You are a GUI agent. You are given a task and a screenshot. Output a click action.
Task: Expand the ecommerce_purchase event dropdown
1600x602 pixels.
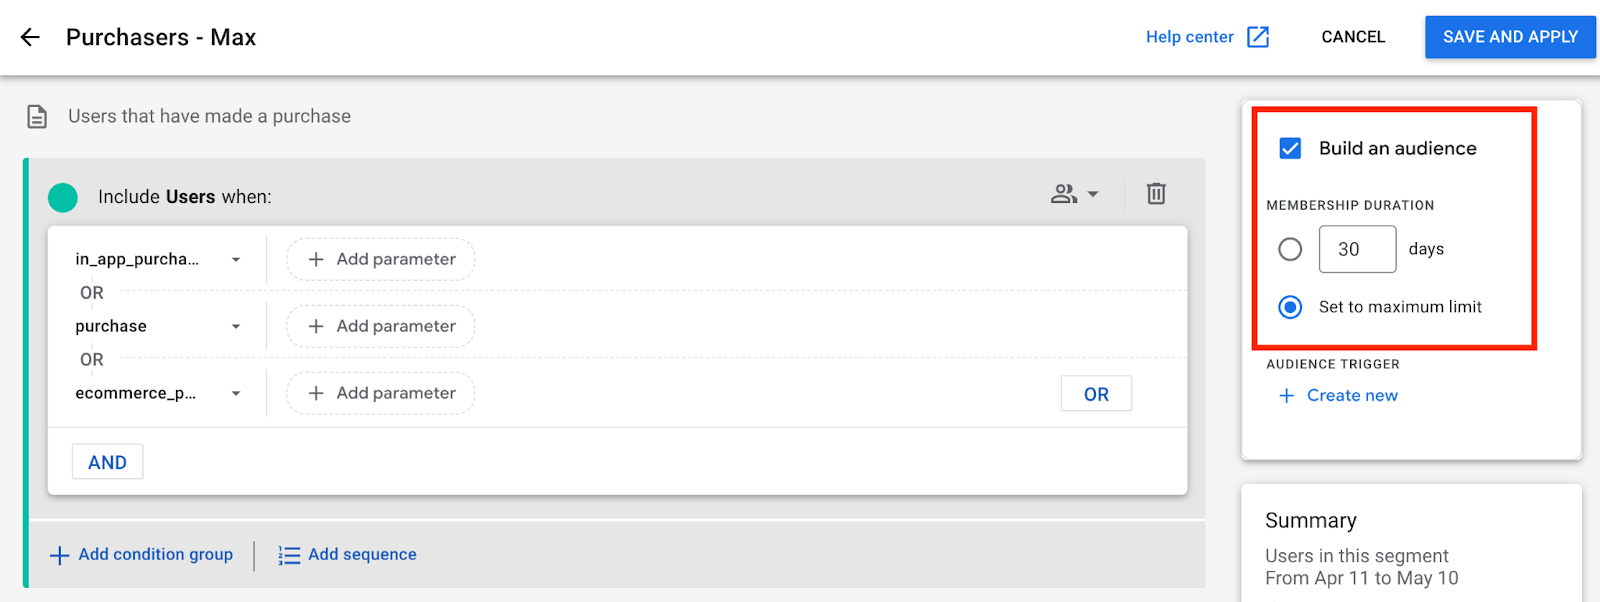(236, 394)
